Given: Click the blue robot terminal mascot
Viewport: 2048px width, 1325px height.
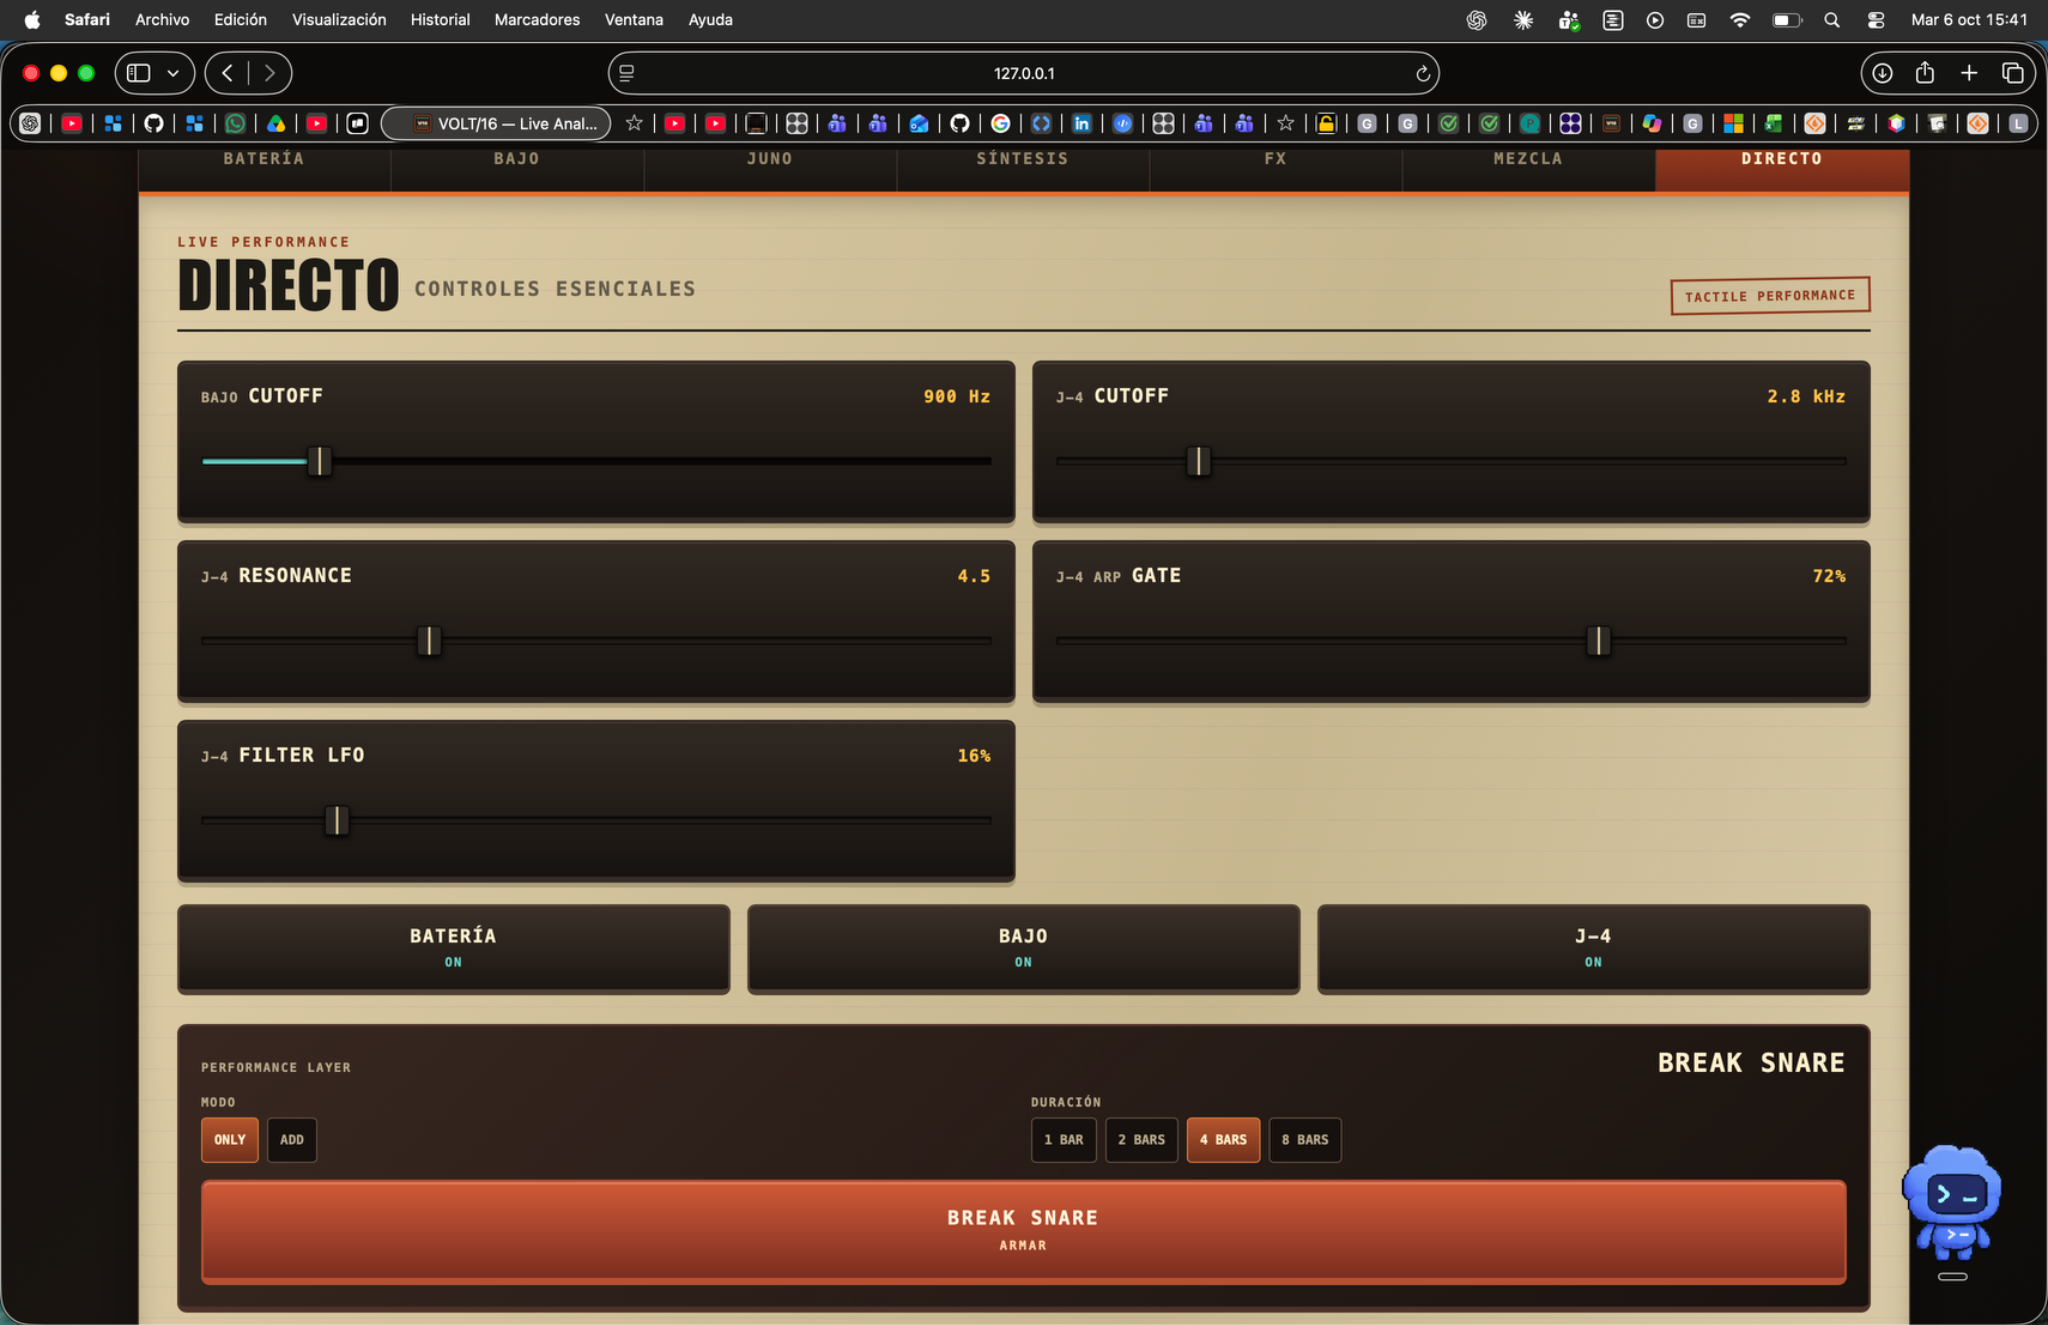Looking at the screenshot, I should click(x=1952, y=1203).
